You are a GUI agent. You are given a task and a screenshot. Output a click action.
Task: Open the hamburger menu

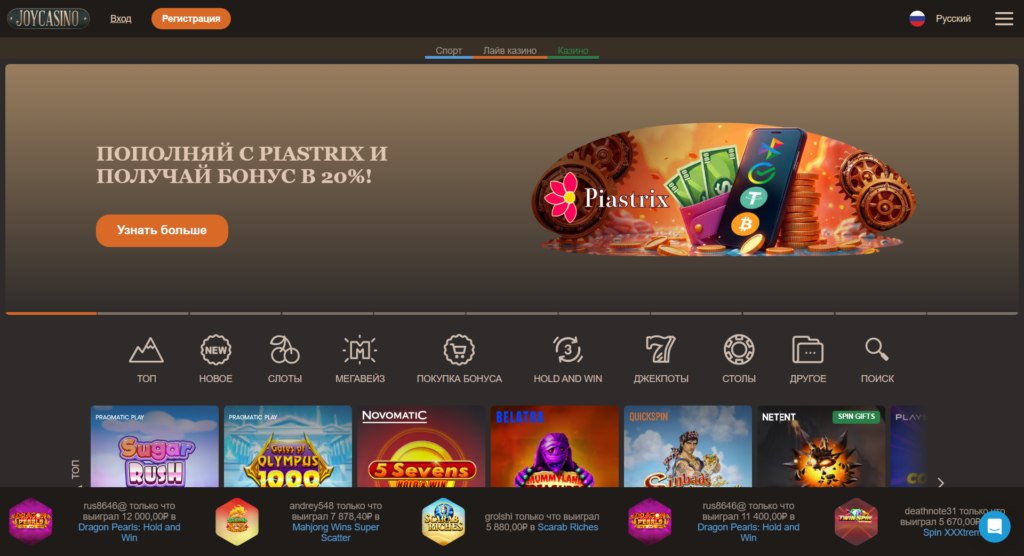(x=1004, y=18)
